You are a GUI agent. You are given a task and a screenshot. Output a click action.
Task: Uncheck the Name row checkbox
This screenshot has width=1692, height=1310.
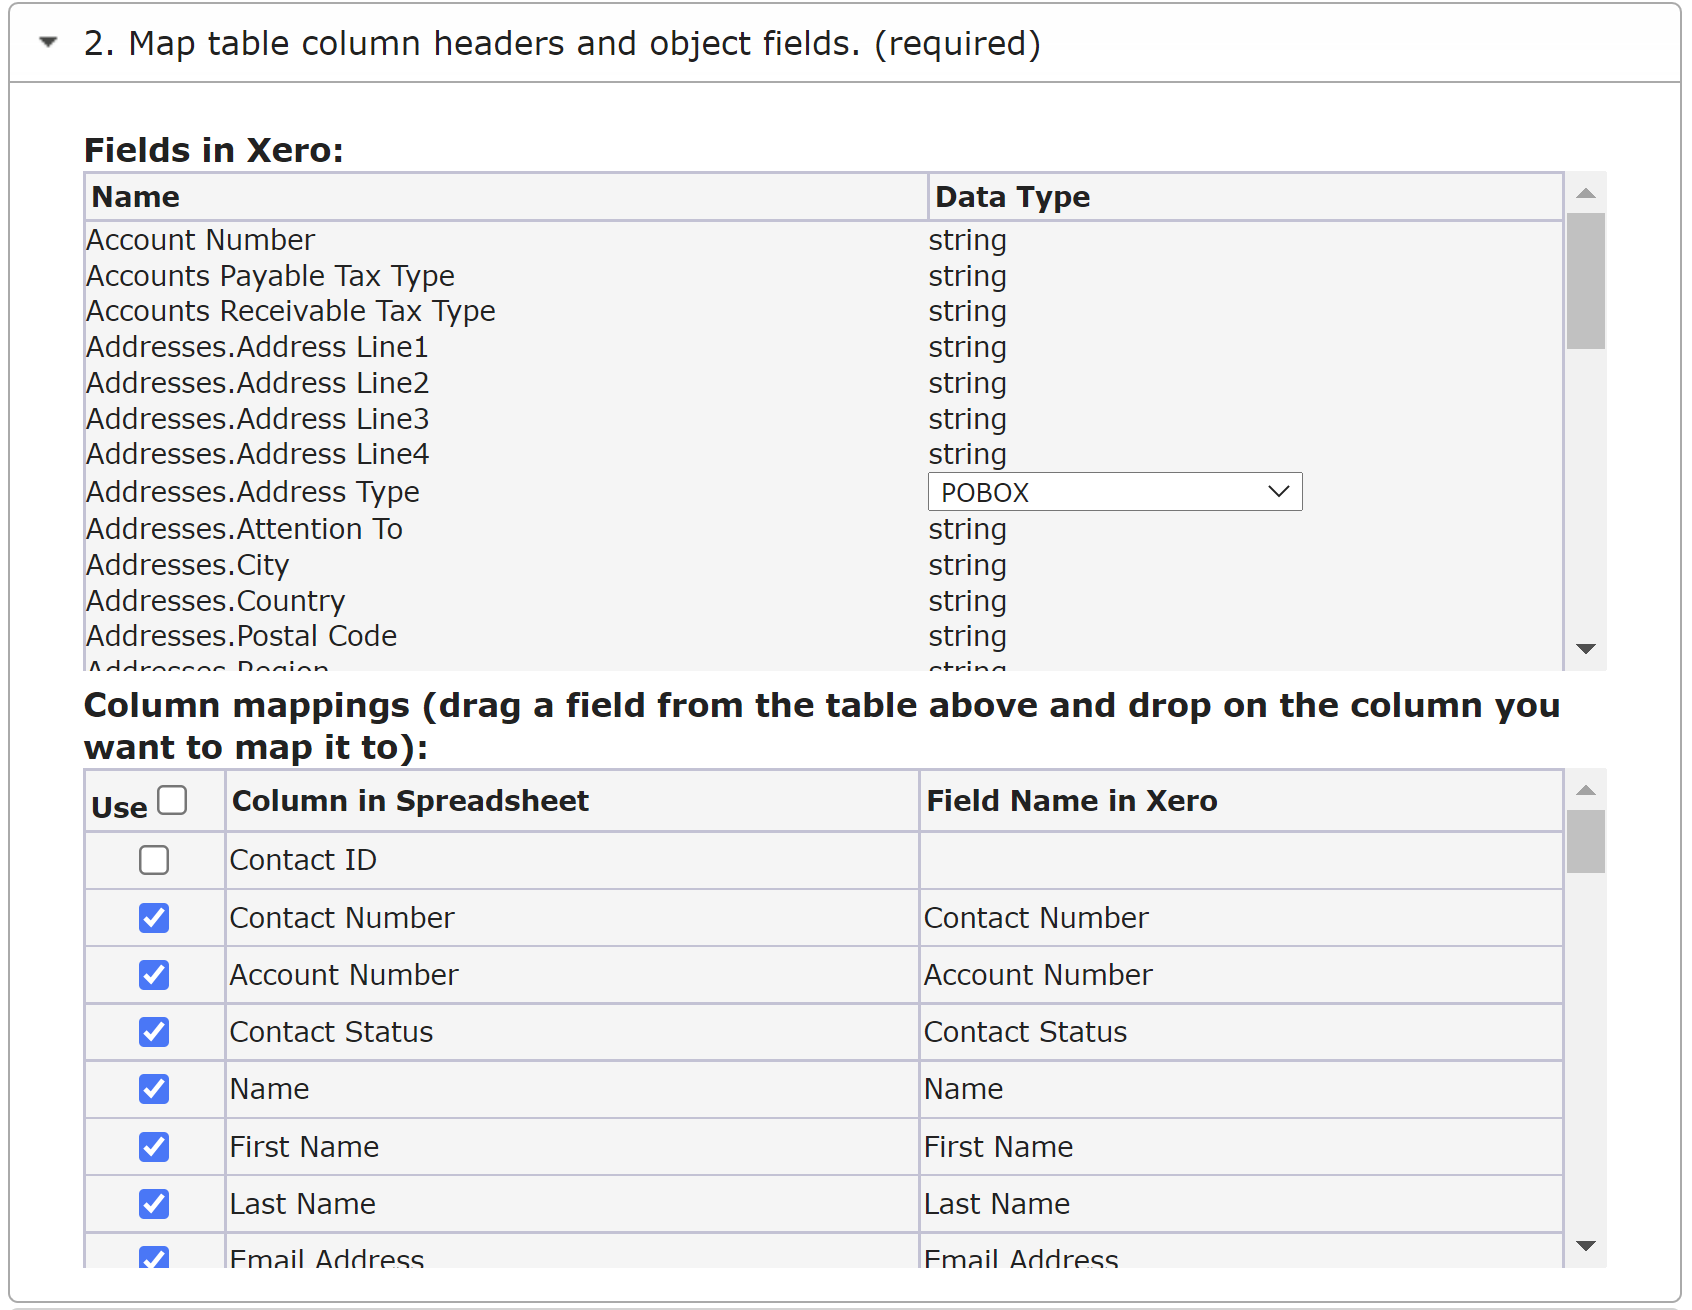coord(154,1089)
